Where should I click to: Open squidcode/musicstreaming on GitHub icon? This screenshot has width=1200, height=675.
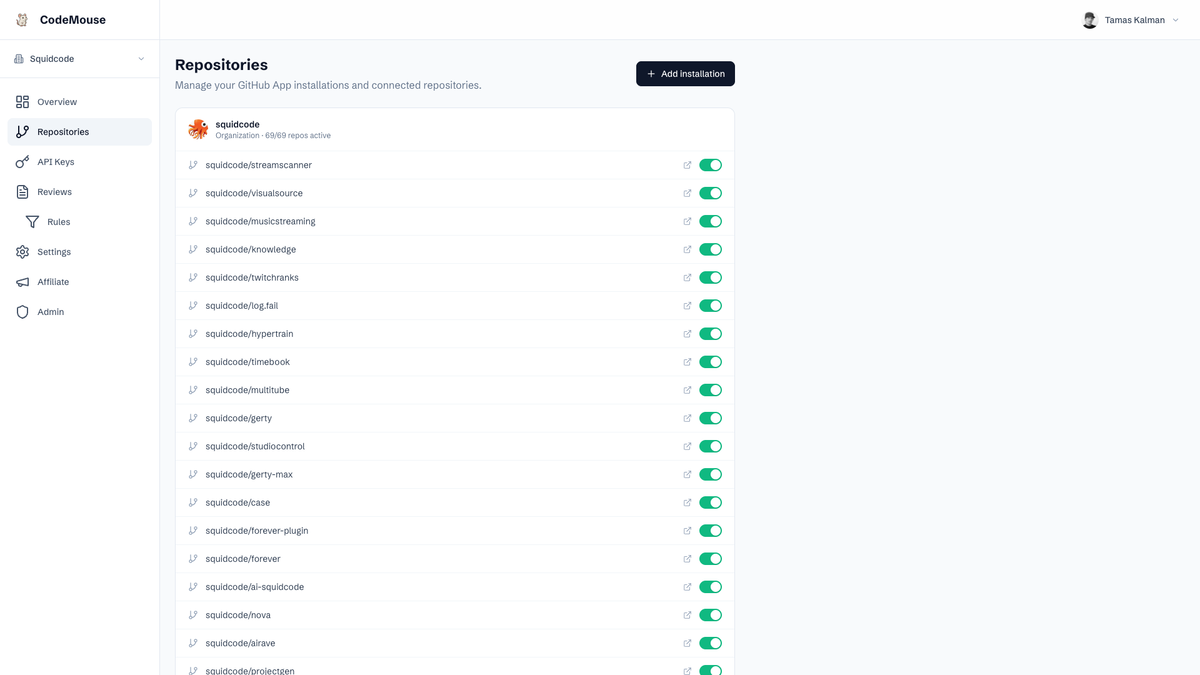[x=687, y=221]
